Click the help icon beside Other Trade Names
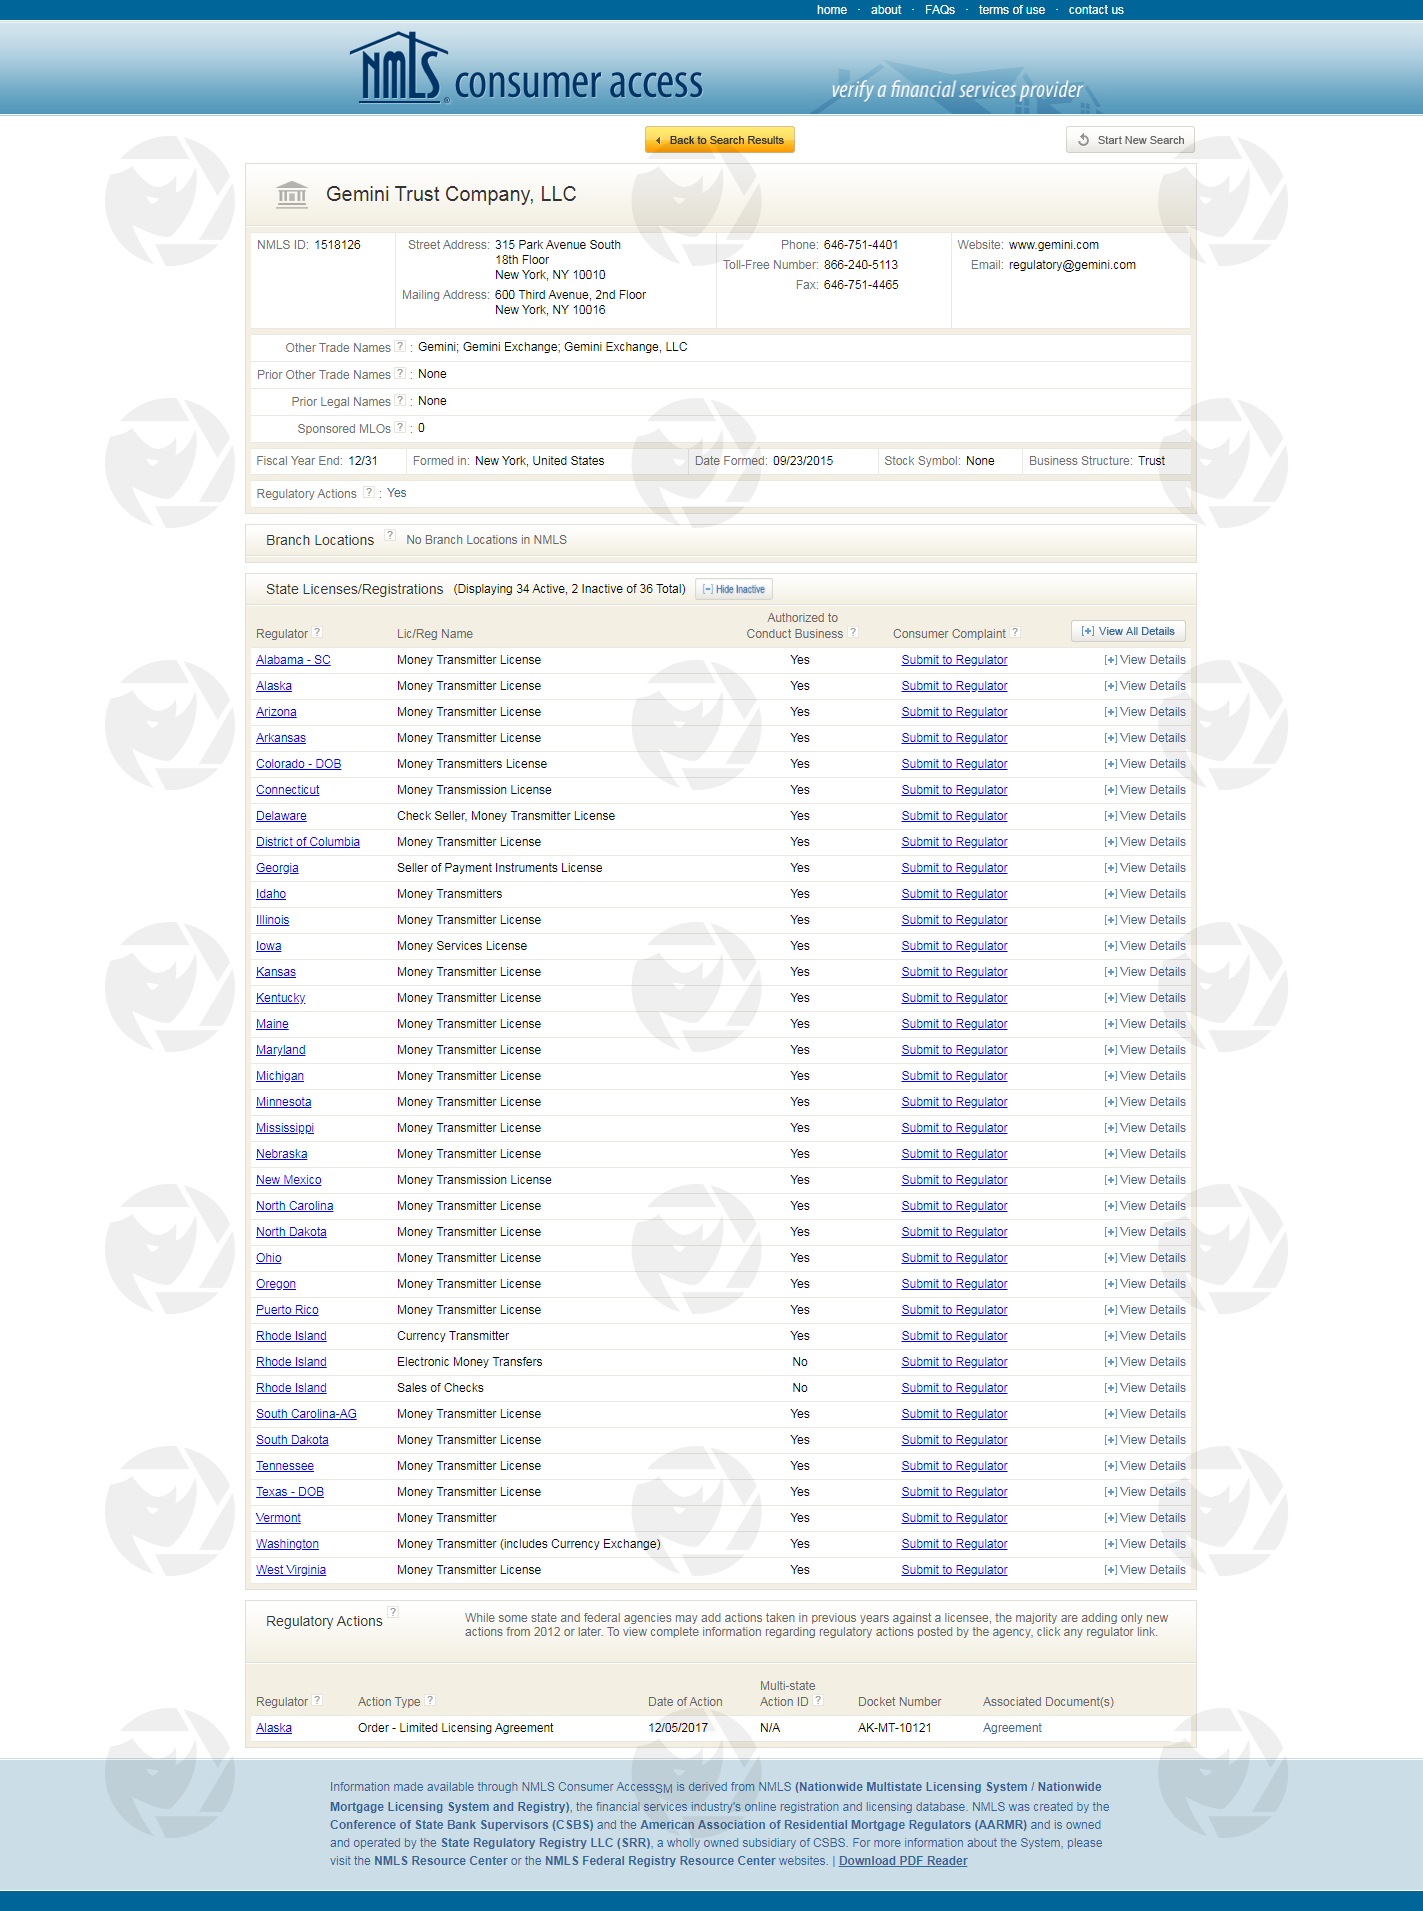Screen dimensions: 1423x1911 click(x=400, y=346)
